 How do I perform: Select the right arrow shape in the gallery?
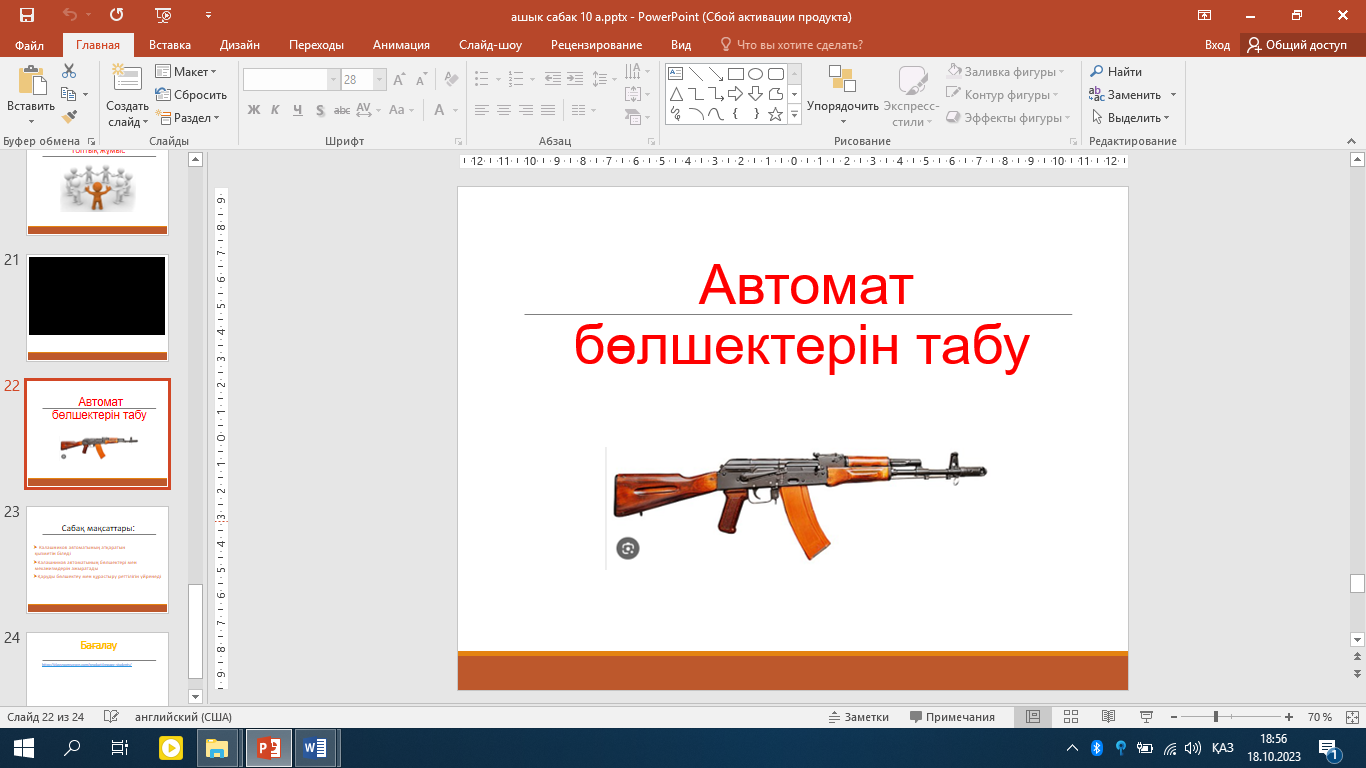(x=735, y=94)
